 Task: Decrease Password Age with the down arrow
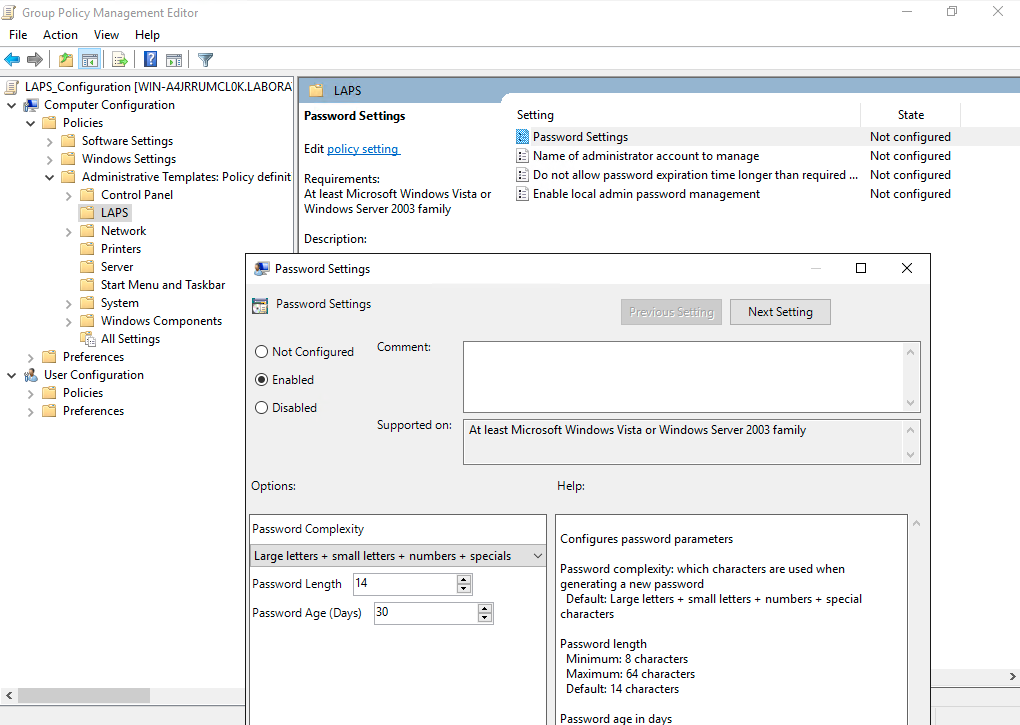[485, 618]
